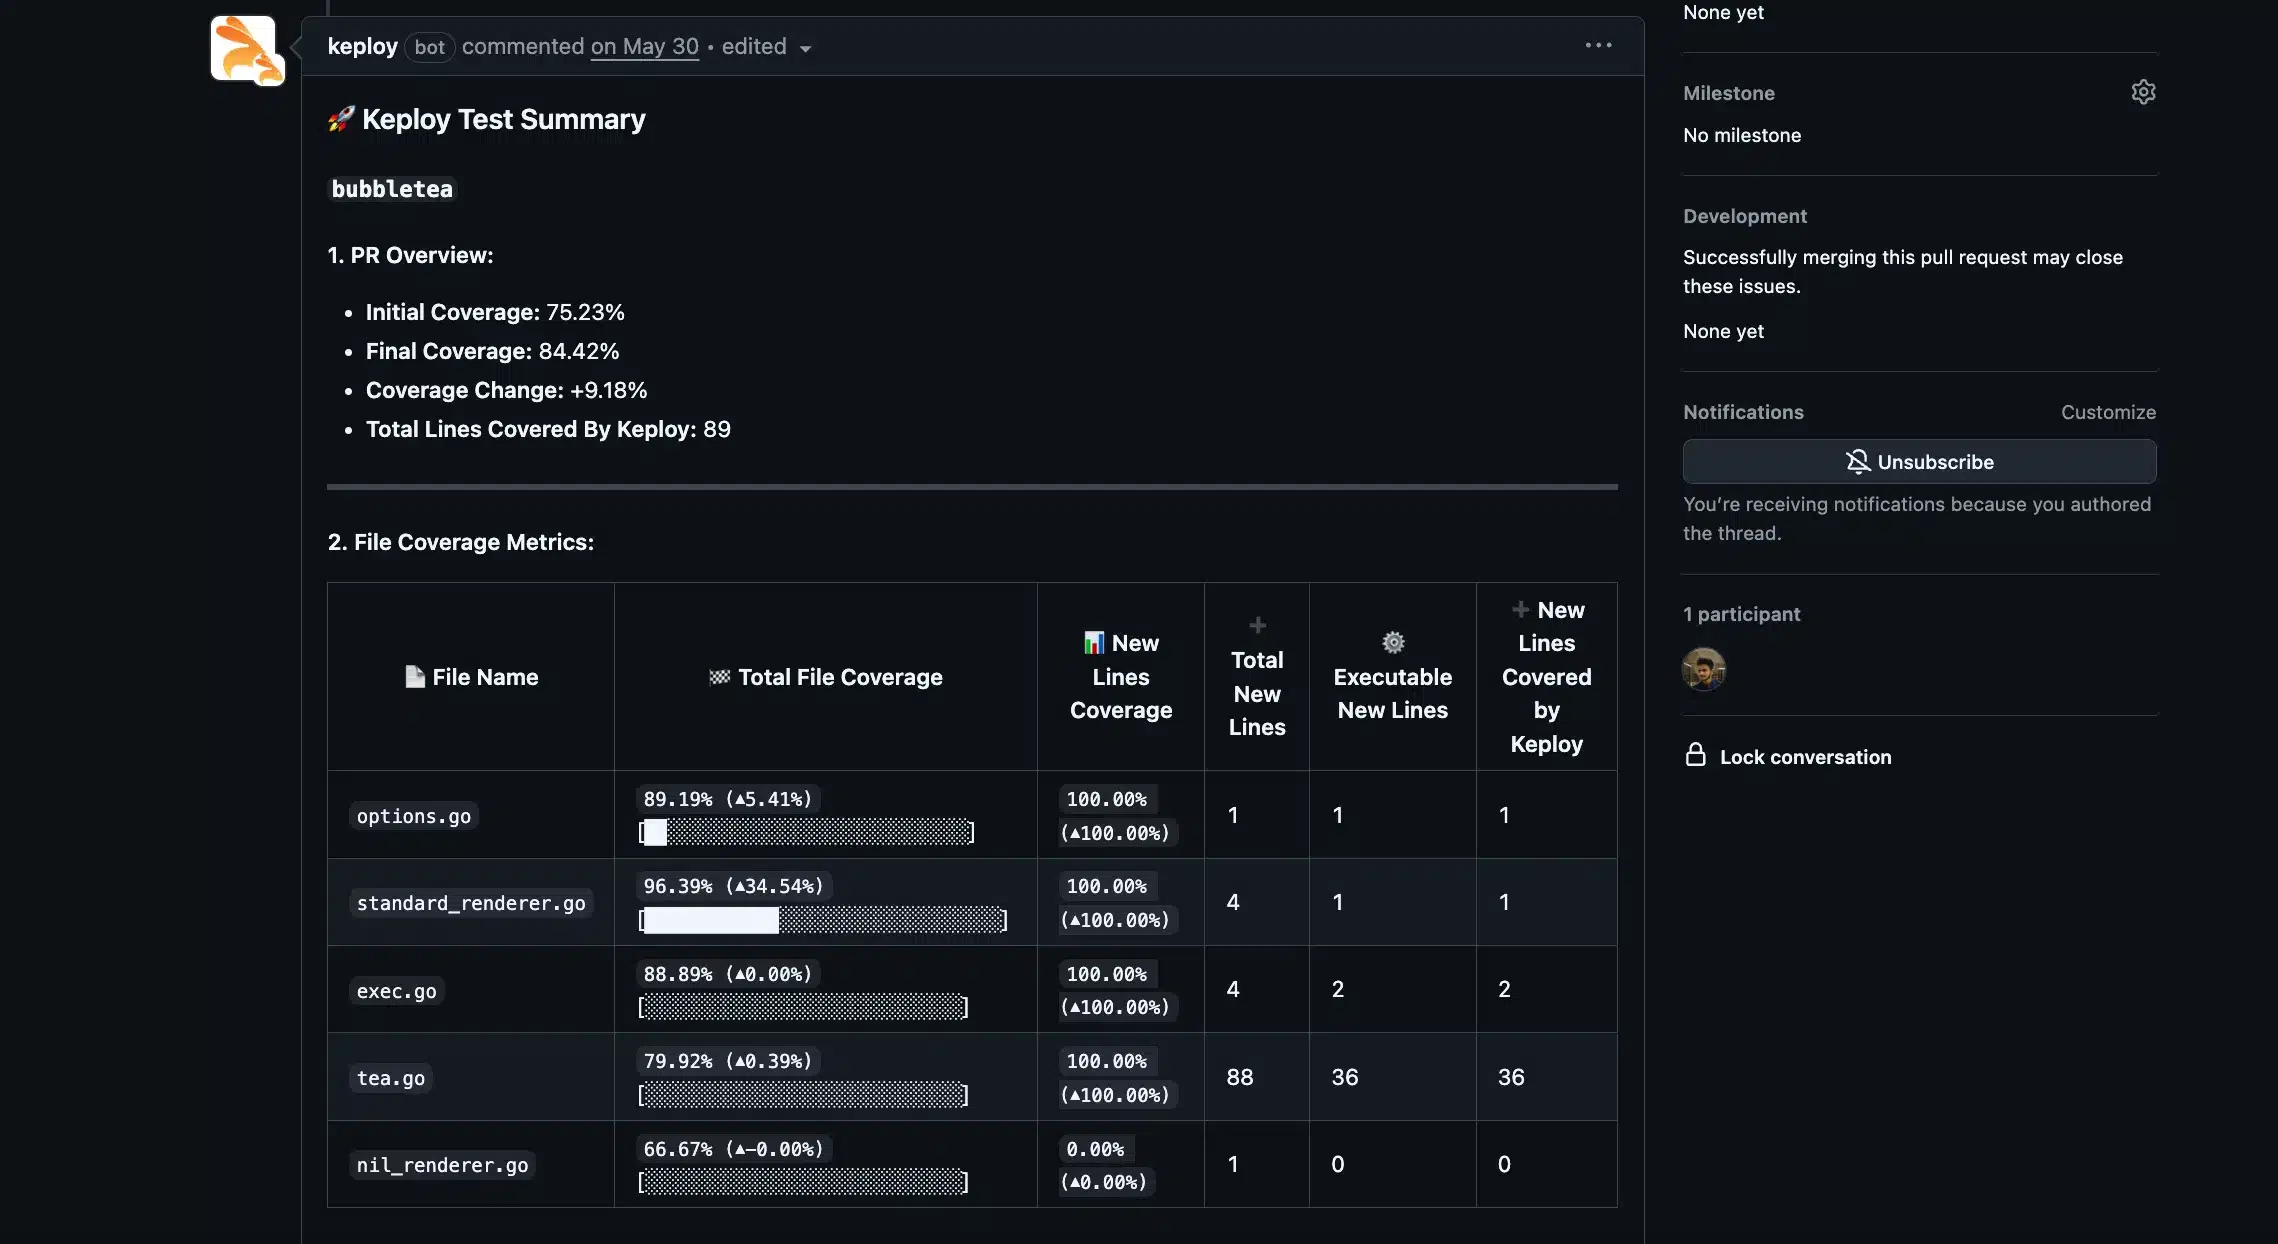Click the tea.go coverage progress bar
Screen dimensions: 2278x1244
tap(803, 1095)
